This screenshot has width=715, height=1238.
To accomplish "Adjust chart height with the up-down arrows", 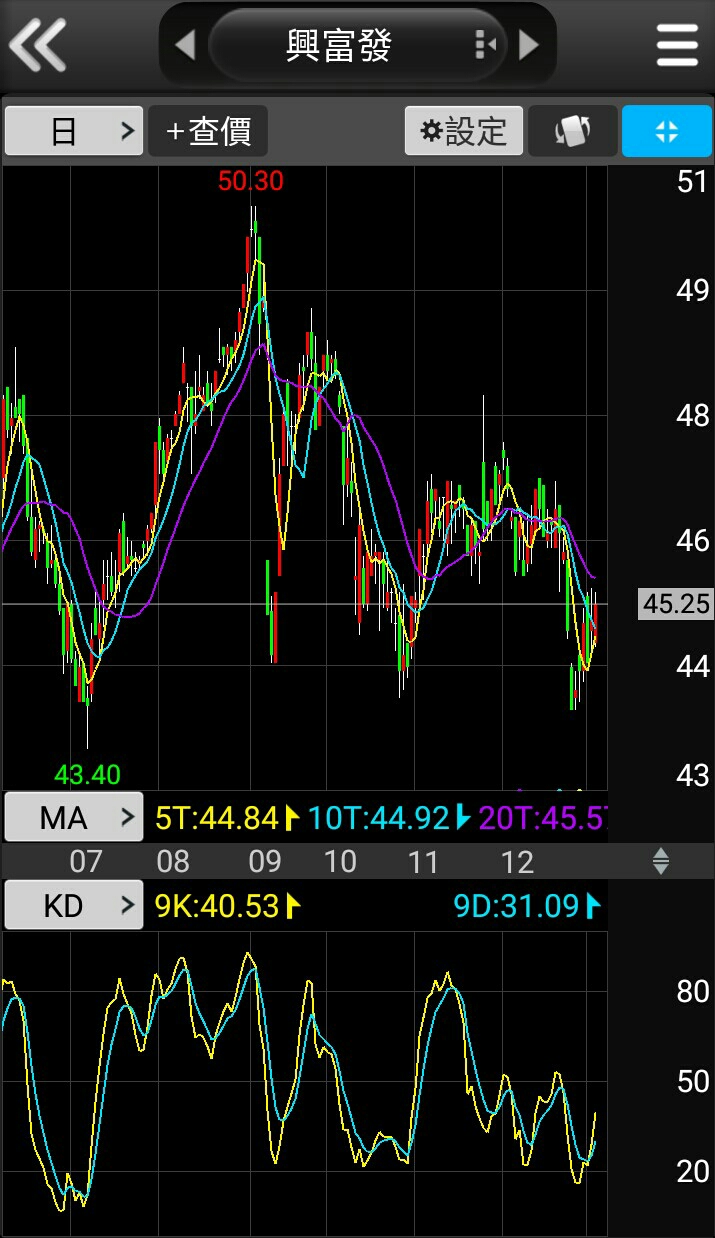I will click(x=660, y=861).
